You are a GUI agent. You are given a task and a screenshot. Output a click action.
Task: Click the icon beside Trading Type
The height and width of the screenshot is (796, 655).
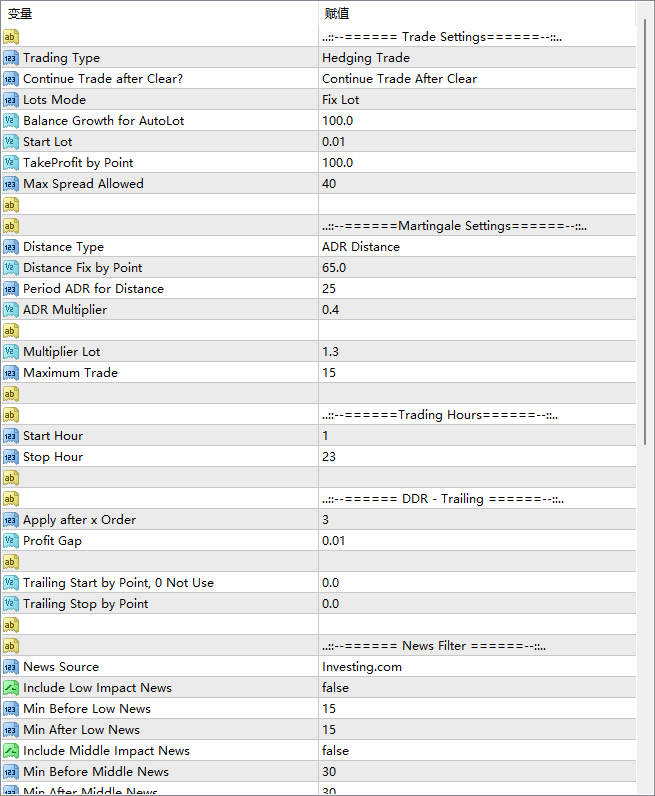(11, 58)
